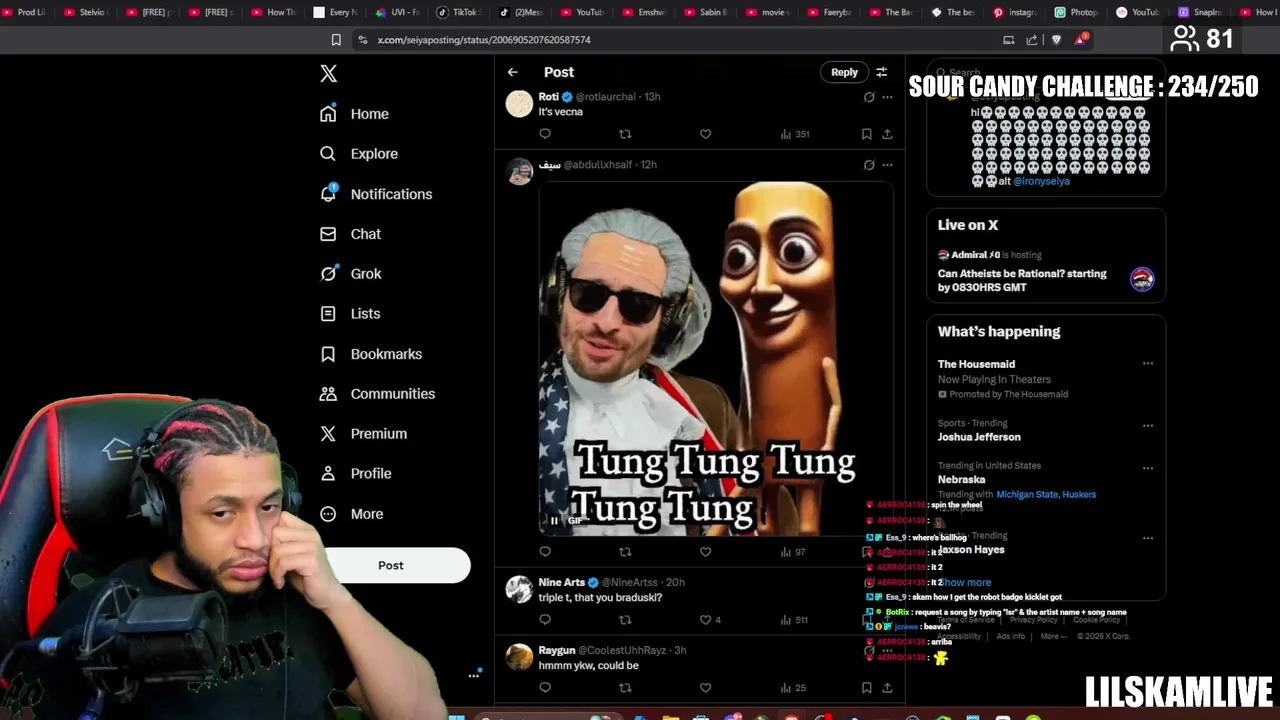Image resolution: width=1280 pixels, height=720 pixels.
Task: Open Nebraska trending topic
Action: (x=961, y=480)
